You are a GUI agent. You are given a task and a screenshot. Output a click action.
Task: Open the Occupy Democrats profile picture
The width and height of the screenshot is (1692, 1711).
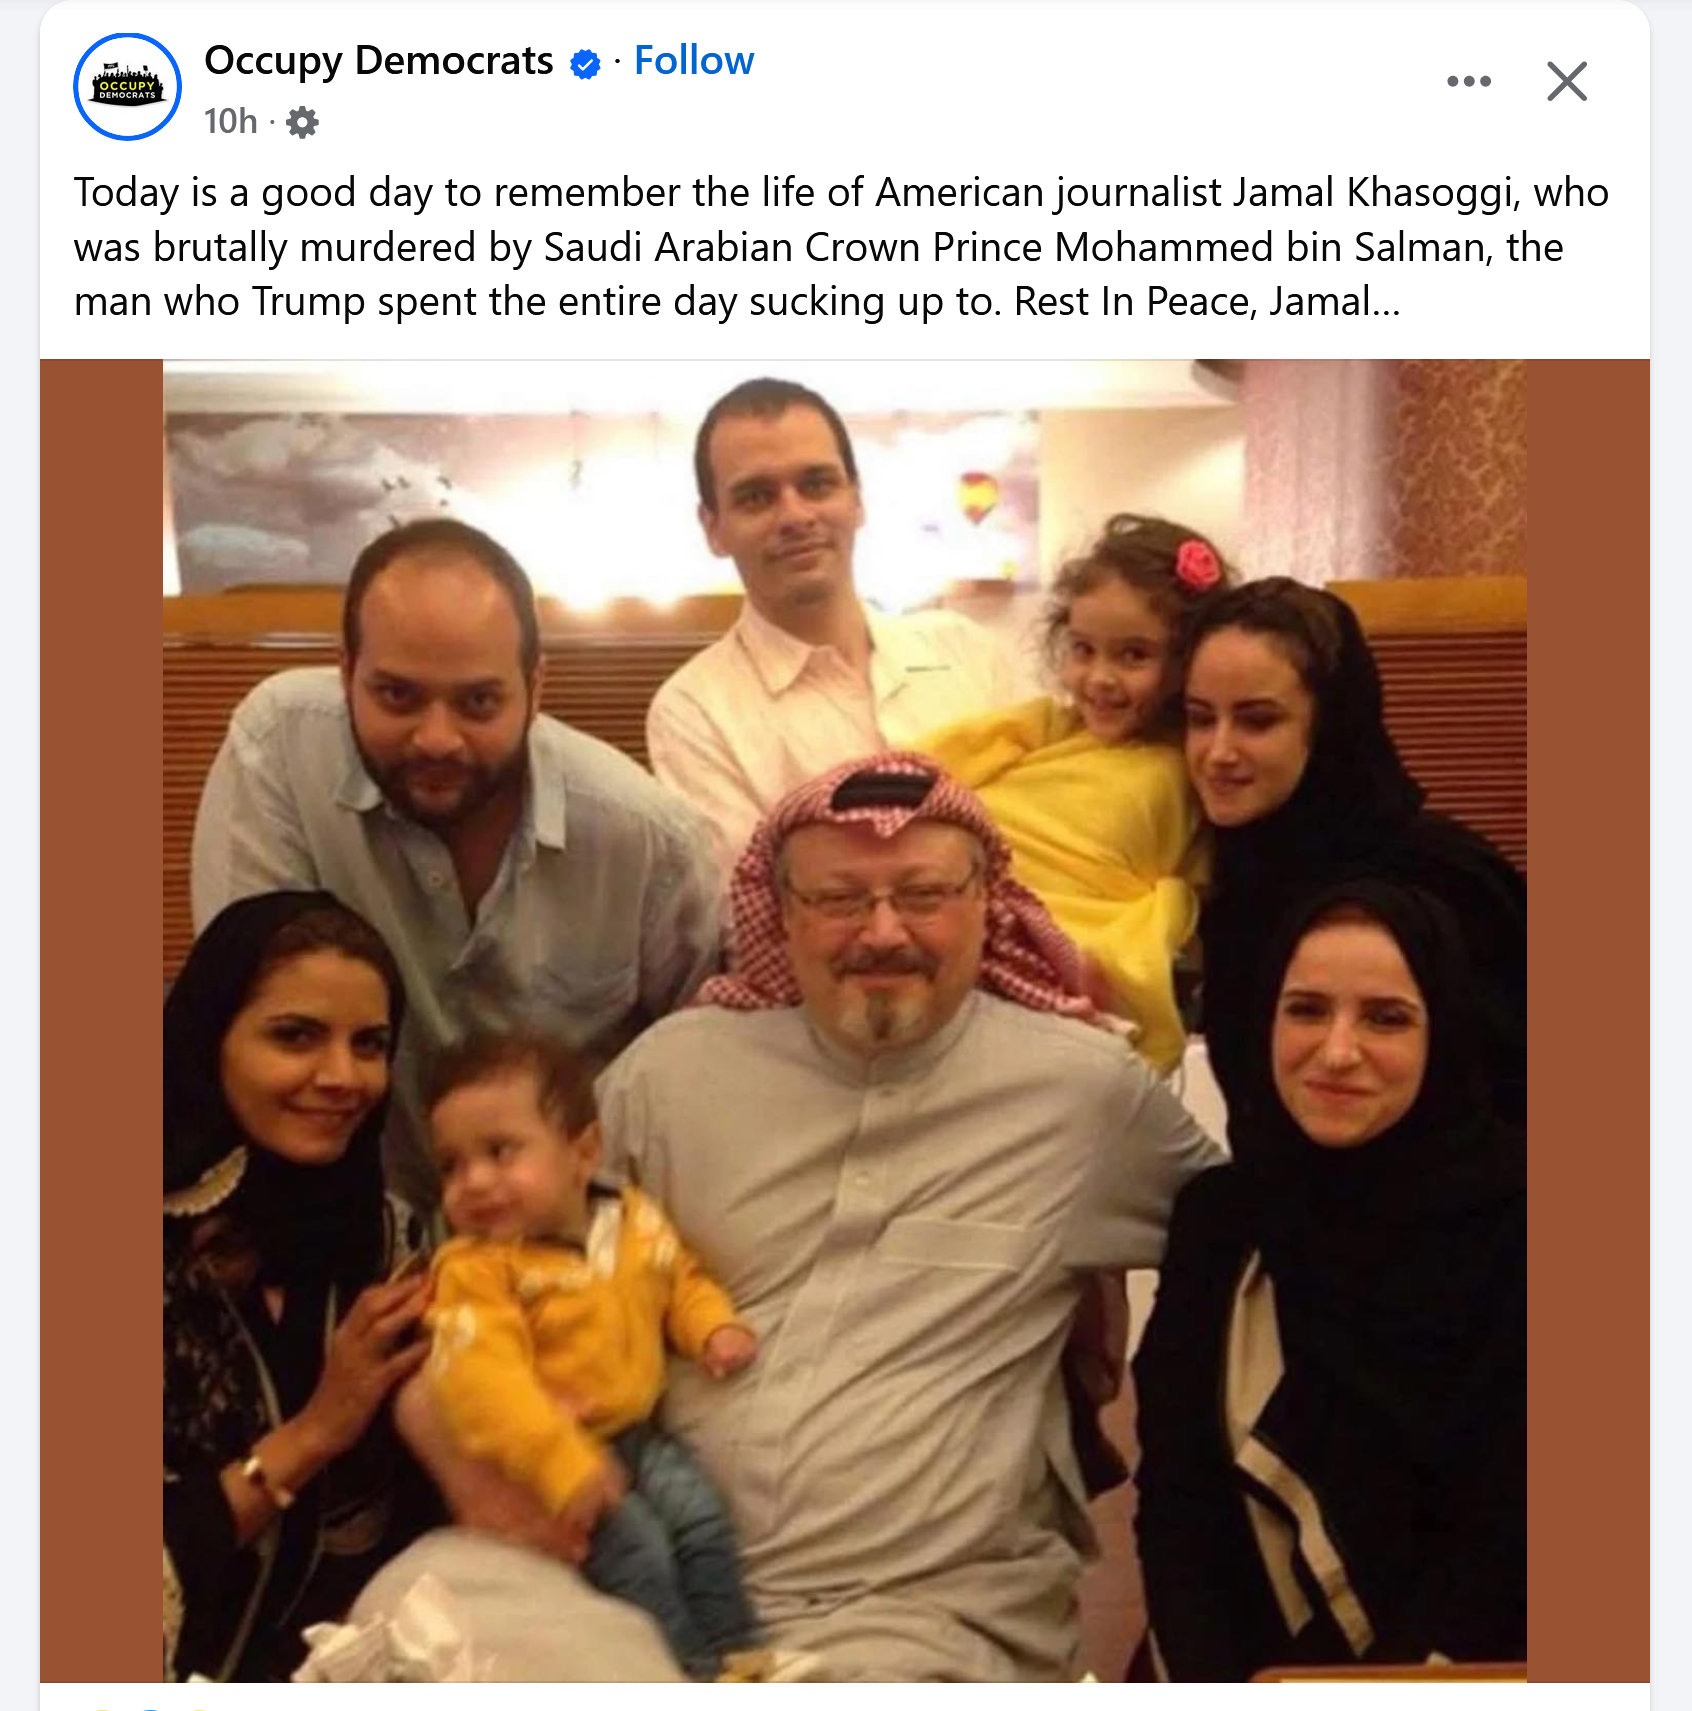click(x=127, y=87)
